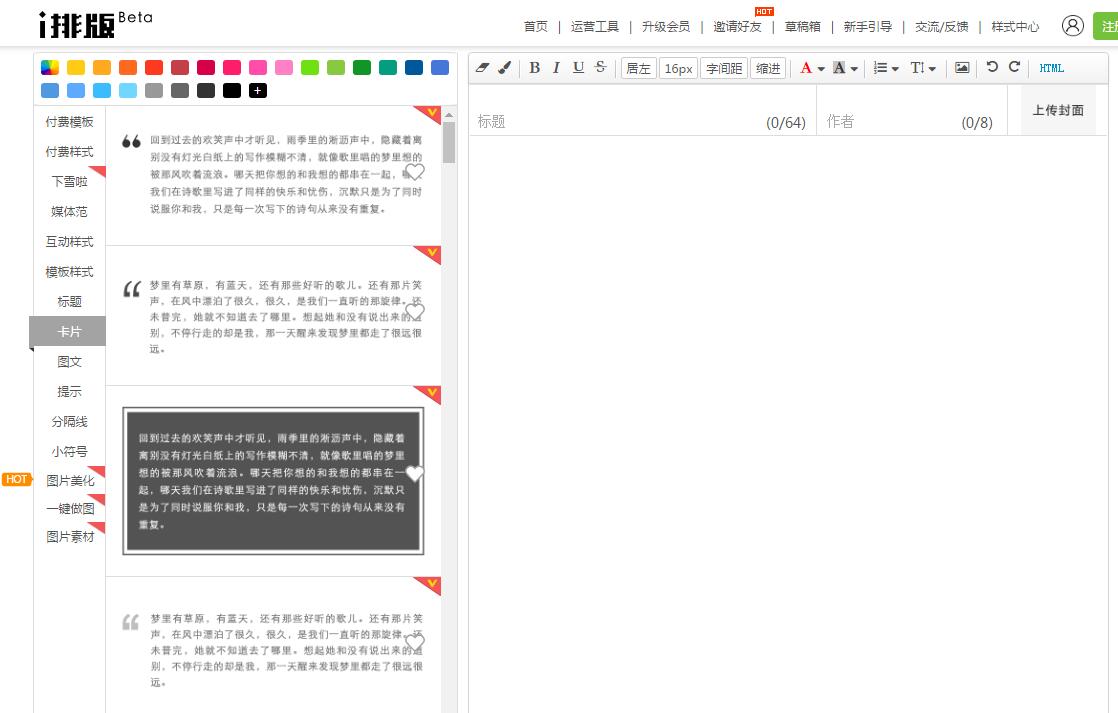Favorite the fourth grey-quote card heart
Screen dimensions: 1118x713
tap(414, 643)
